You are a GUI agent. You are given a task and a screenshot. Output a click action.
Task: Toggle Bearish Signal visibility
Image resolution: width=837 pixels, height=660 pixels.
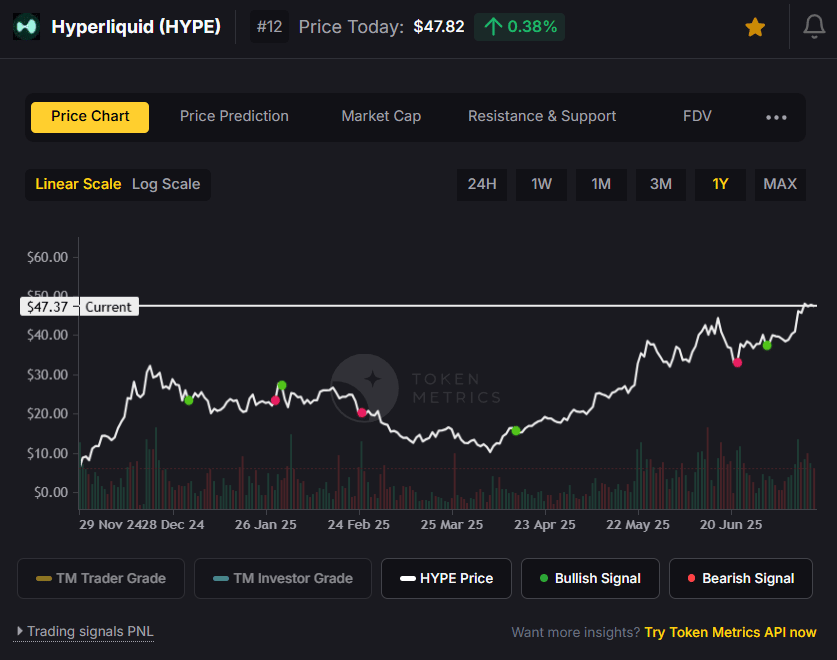tap(741, 578)
